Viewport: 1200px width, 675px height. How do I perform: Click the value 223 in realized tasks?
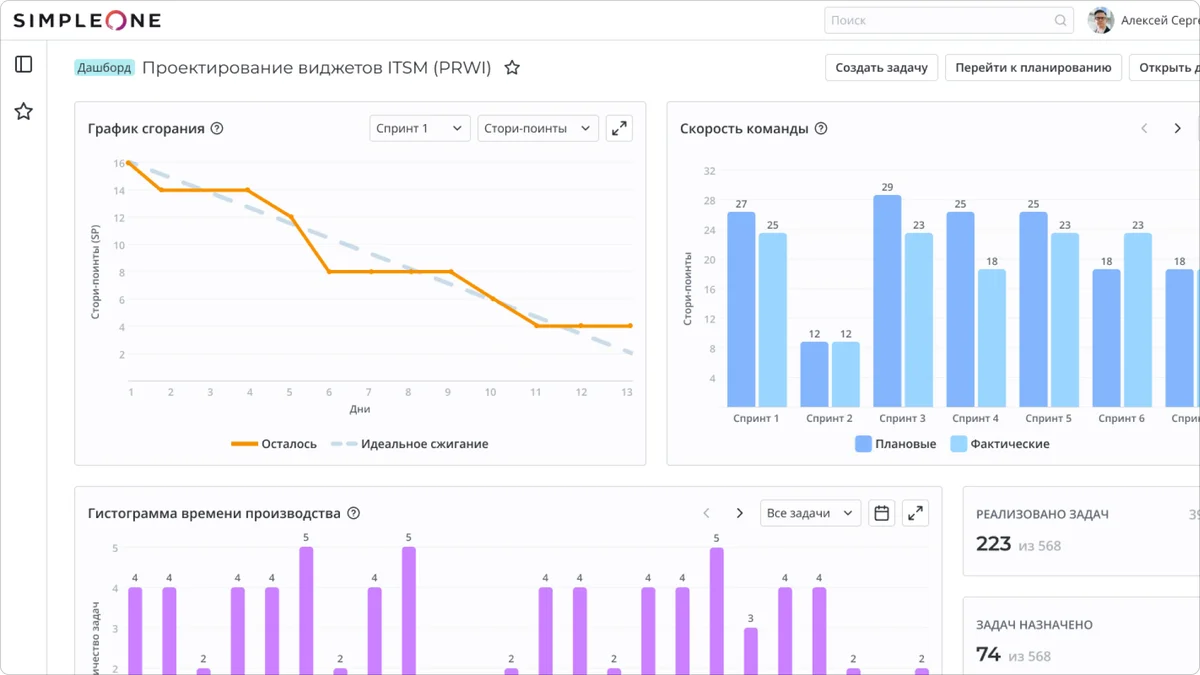pos(994,543)
